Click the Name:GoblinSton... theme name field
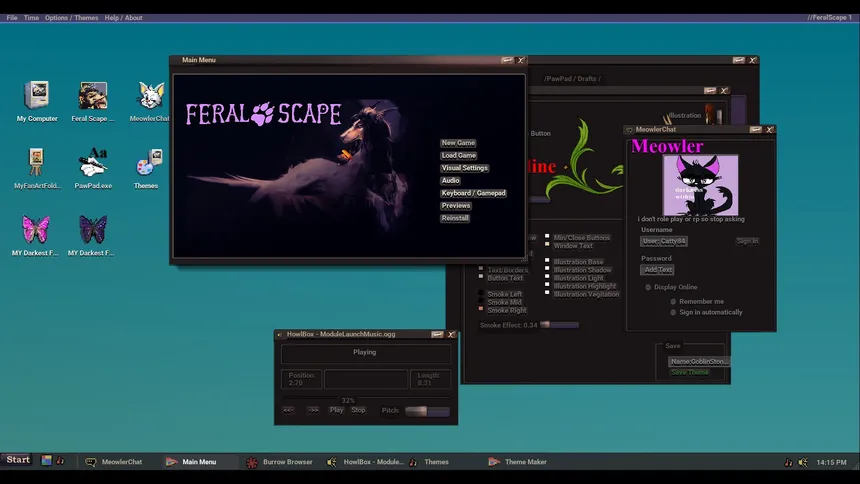This screenshot has width=860, height=484. pos(699,362)
